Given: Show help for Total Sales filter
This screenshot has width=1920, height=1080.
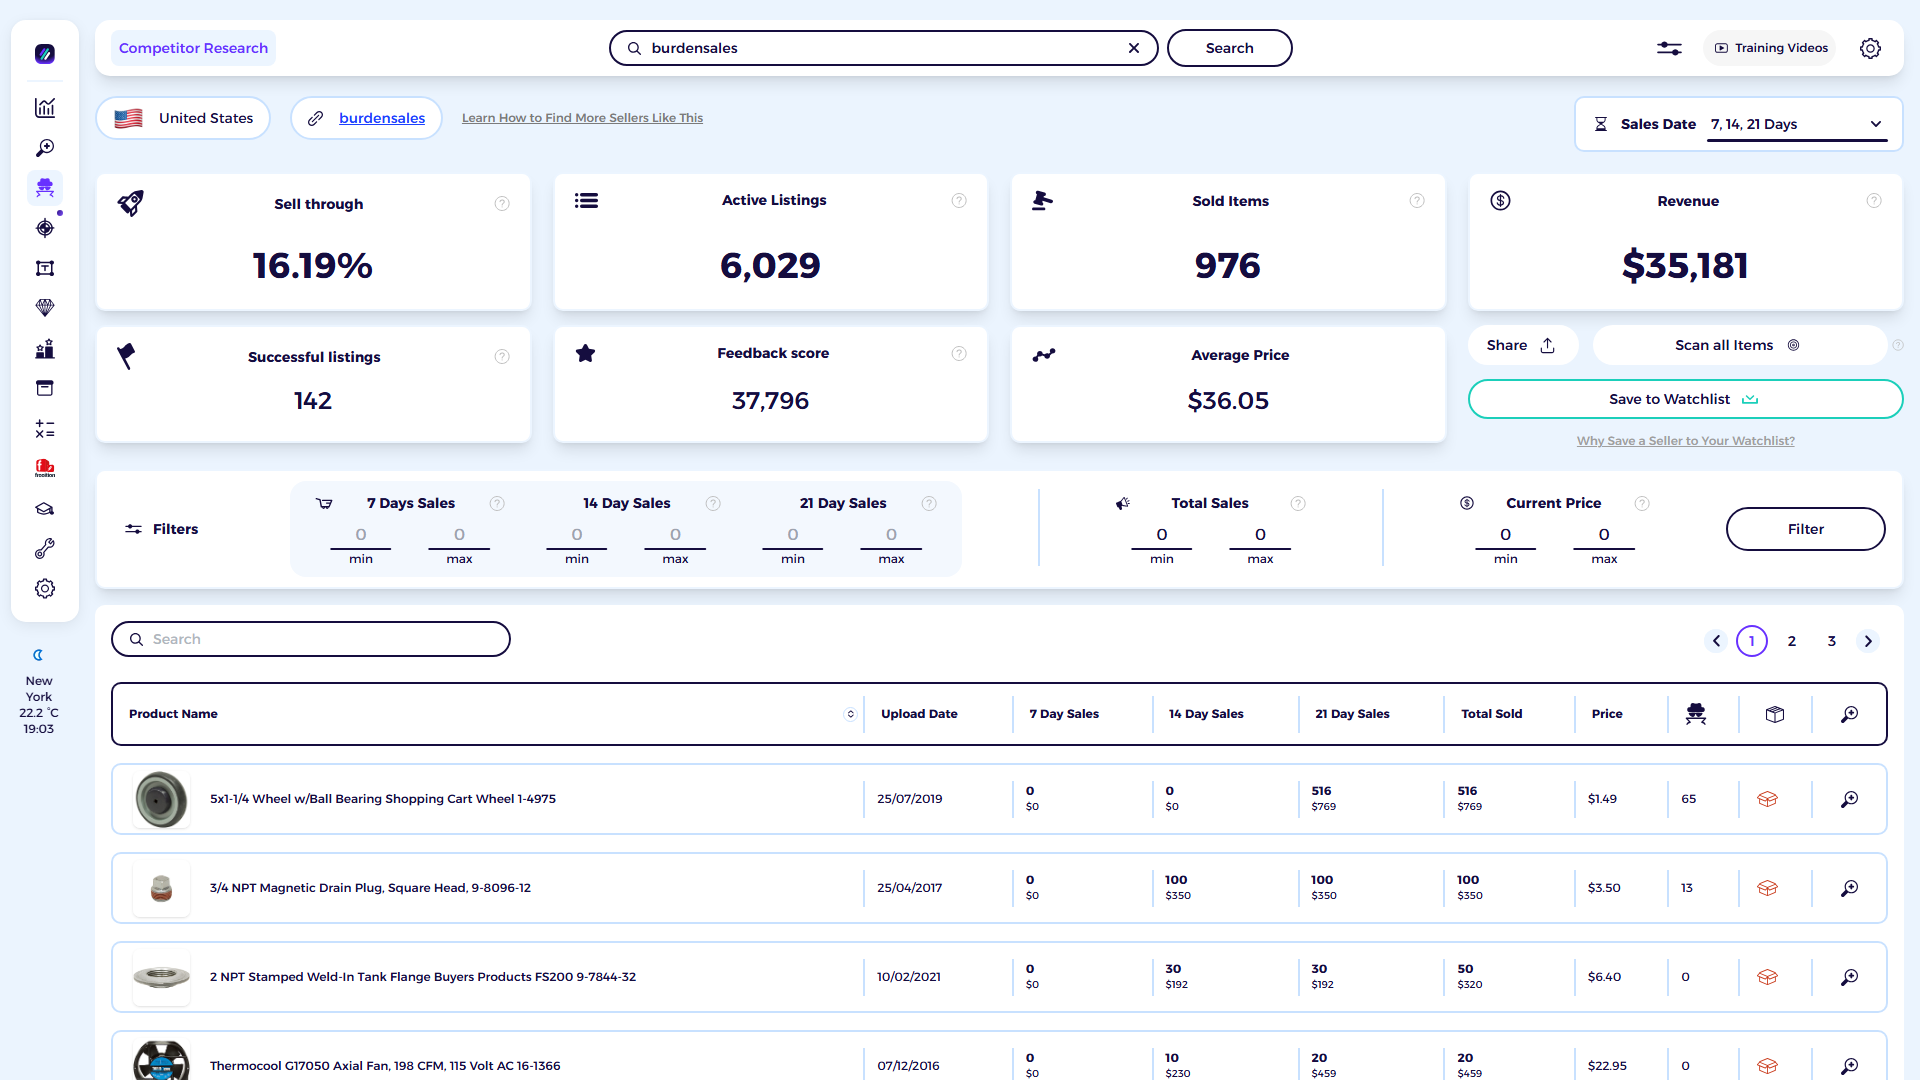Looking at the screenshot, I should (x=1298, y=504).
